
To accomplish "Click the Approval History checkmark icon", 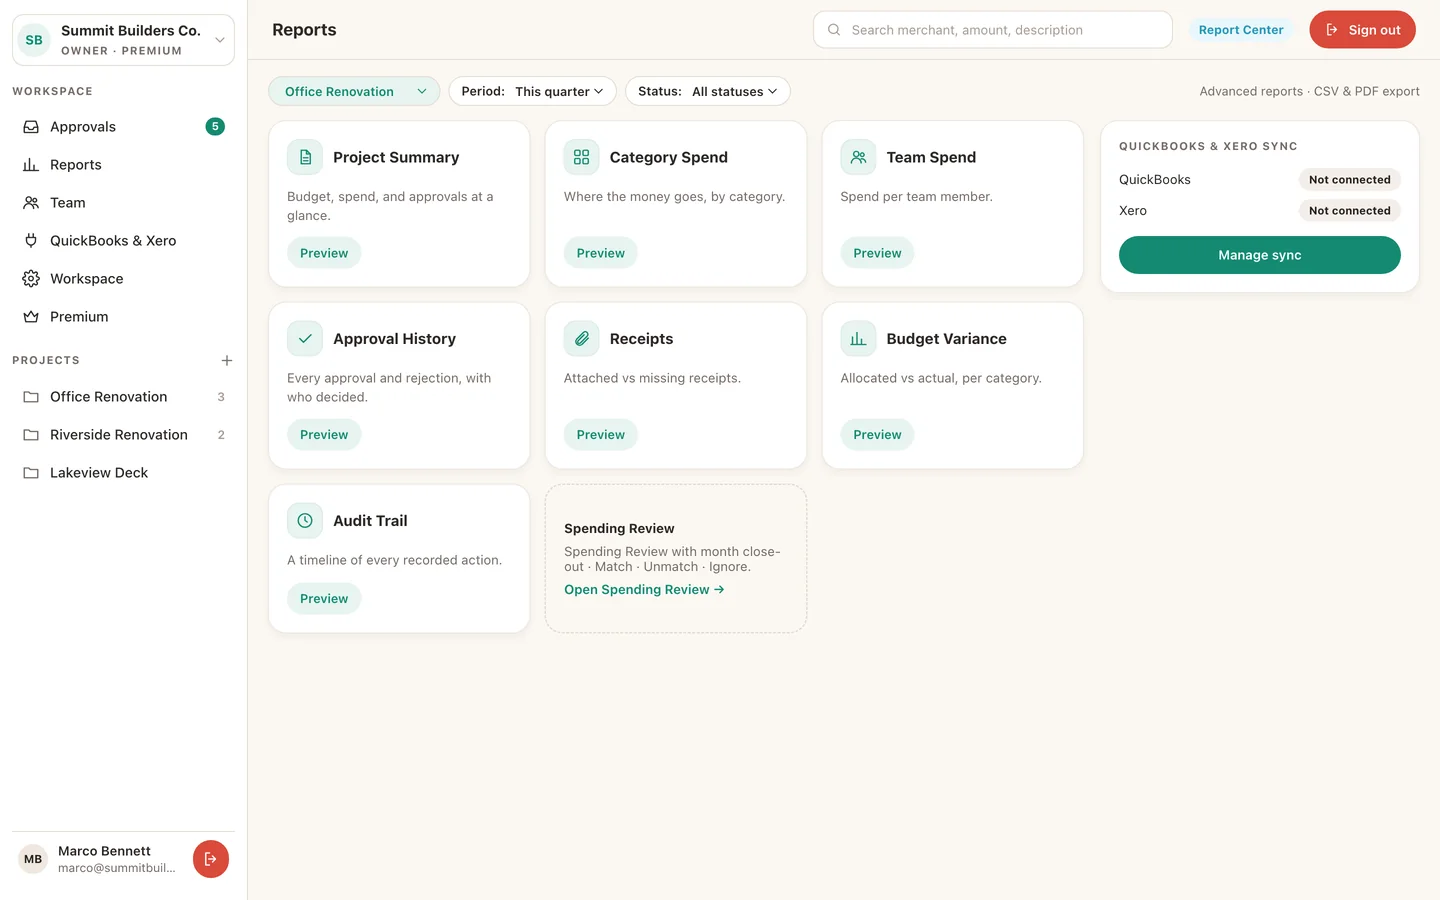I will click(x=305, y=339).
